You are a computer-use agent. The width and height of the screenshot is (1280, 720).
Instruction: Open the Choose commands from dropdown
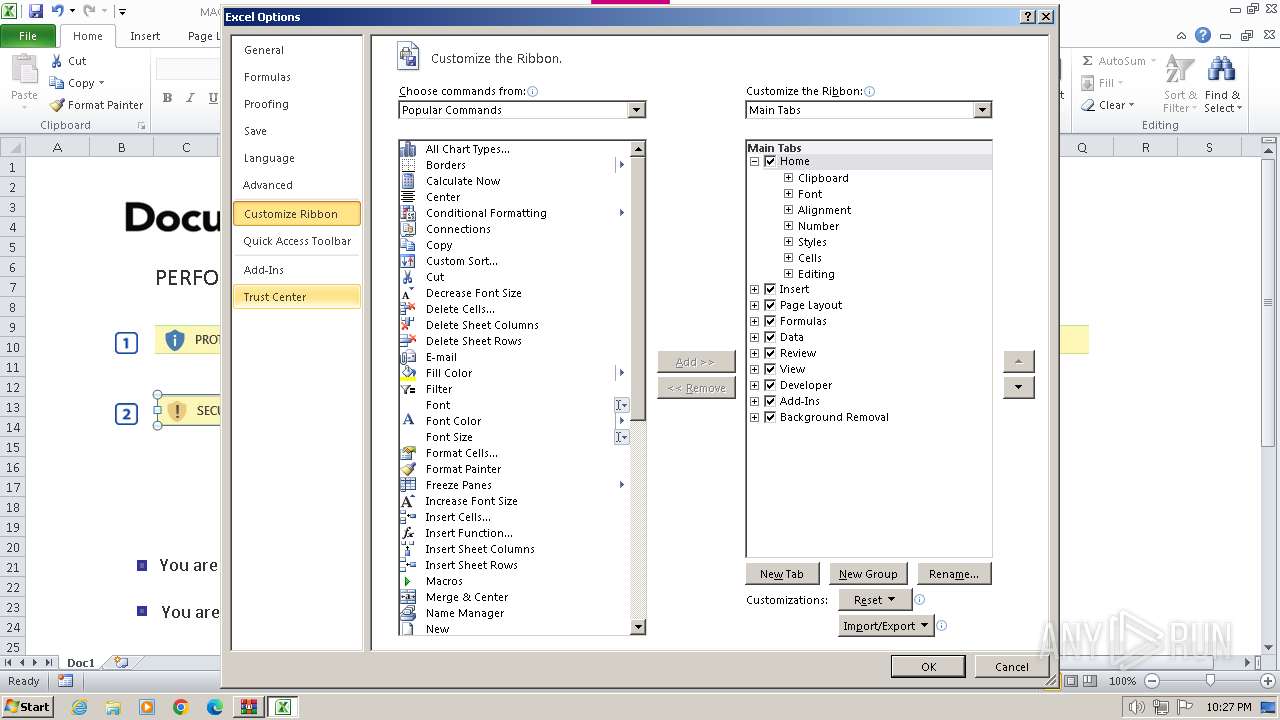637,110
